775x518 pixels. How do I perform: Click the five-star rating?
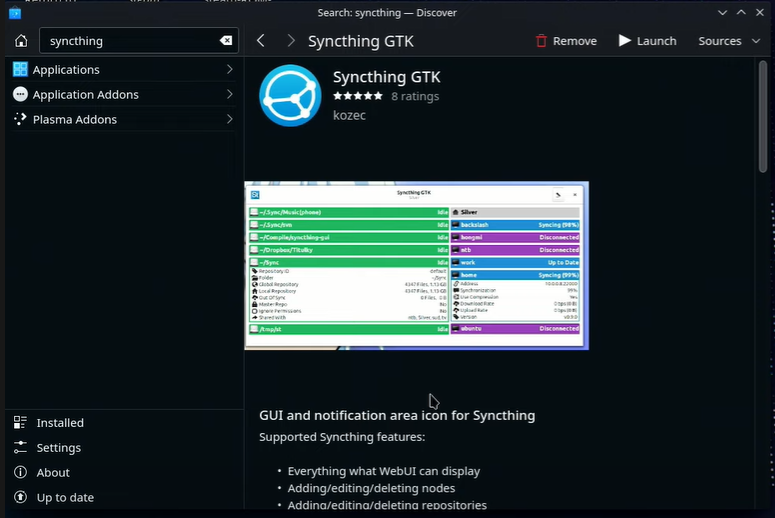coord(358,96)
